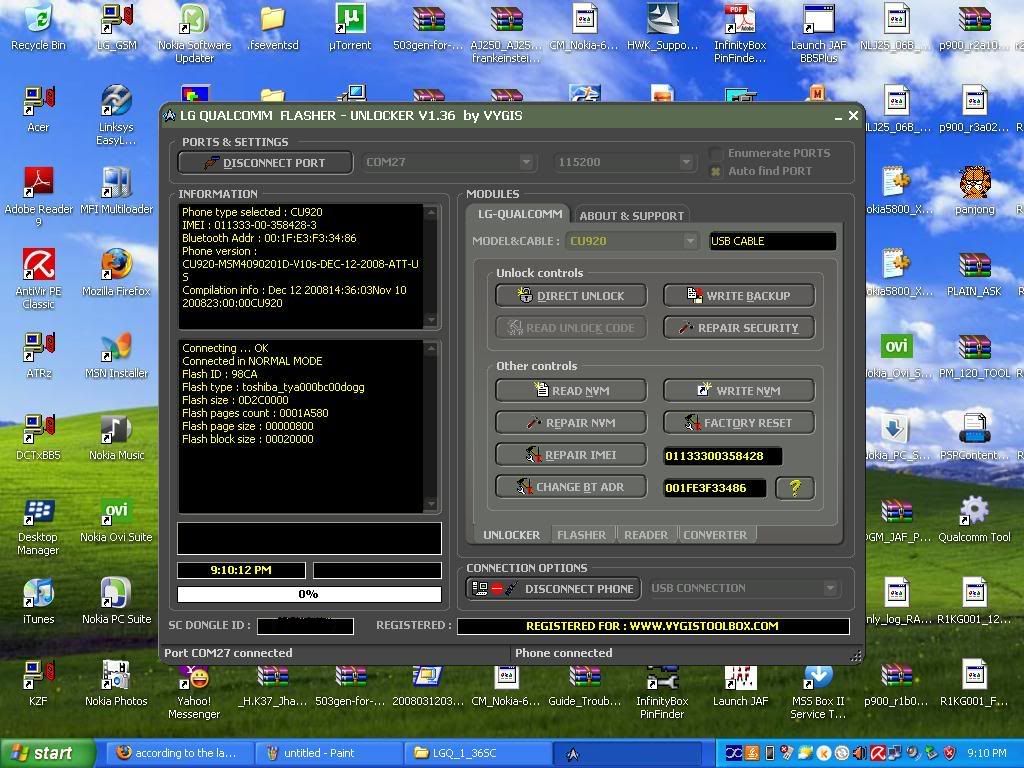Image resolution: width=1024 pixels, height=768 pixels.
Task: Open the READER tab
Action: (x=646, y=535)
